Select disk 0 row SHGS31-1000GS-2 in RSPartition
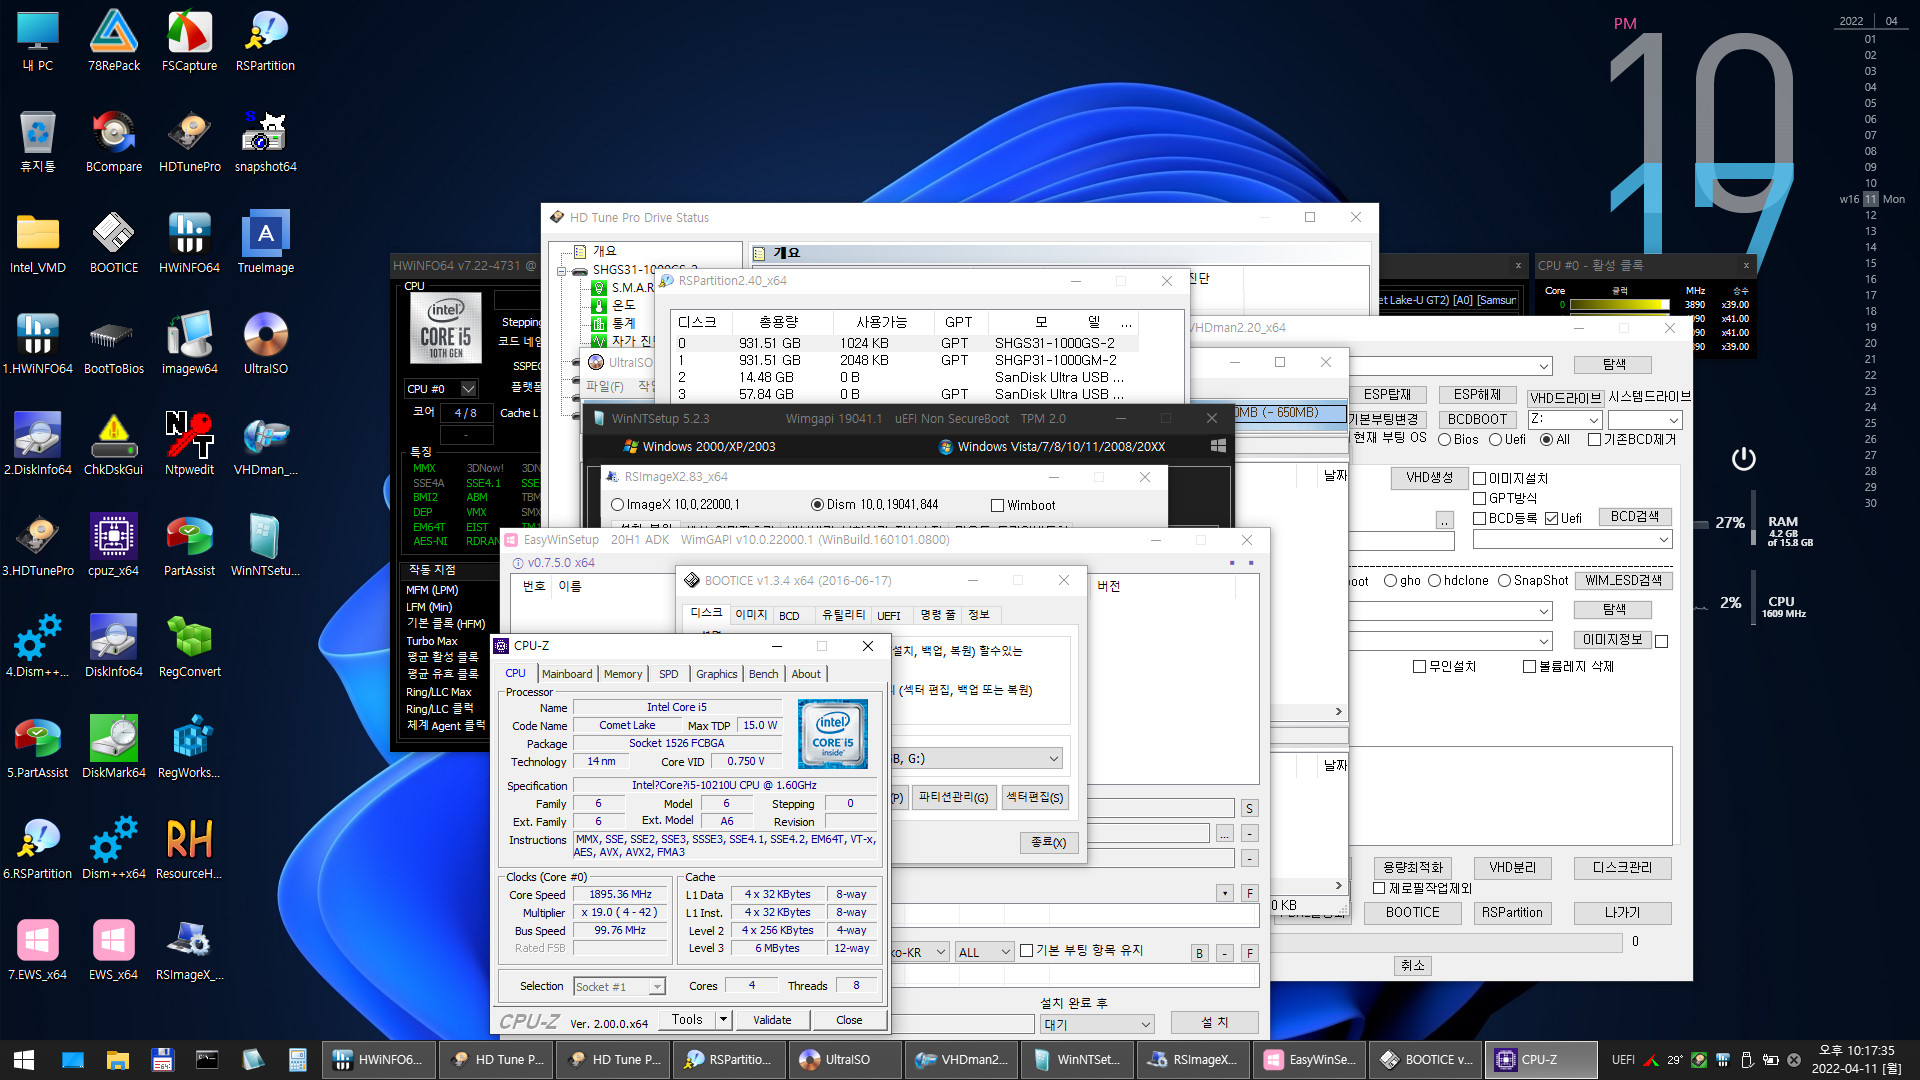The height and width of the screenshot is (1080, 1920). (x=905, y=343)
